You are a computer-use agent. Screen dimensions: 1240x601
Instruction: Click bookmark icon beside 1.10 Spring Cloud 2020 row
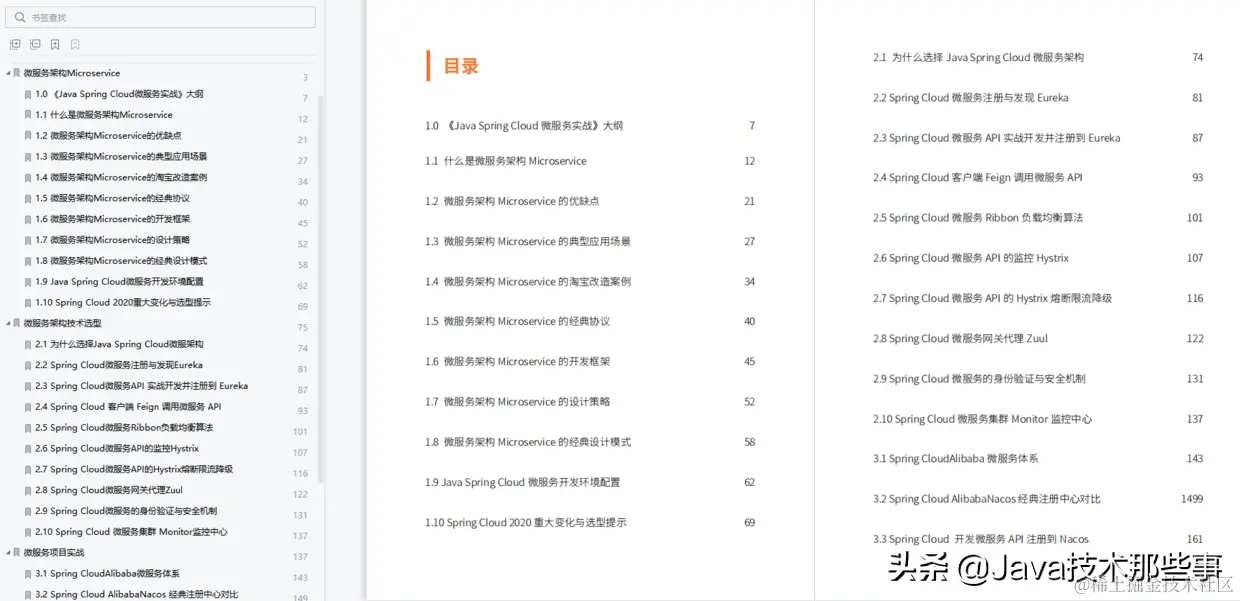pos(28,302)
